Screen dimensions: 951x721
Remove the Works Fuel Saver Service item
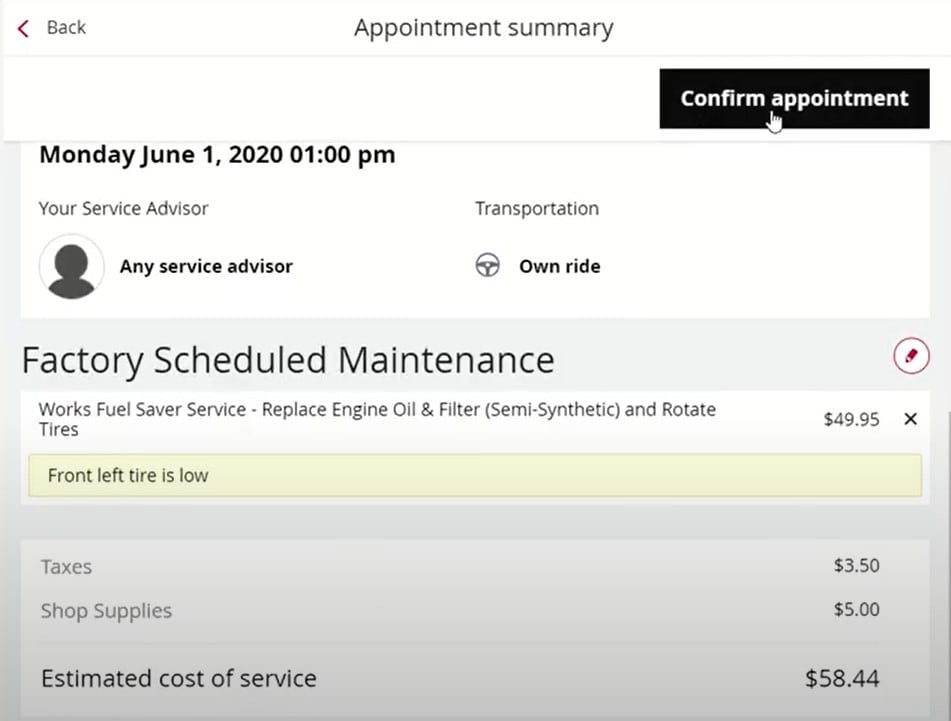(x=910, y=418)
